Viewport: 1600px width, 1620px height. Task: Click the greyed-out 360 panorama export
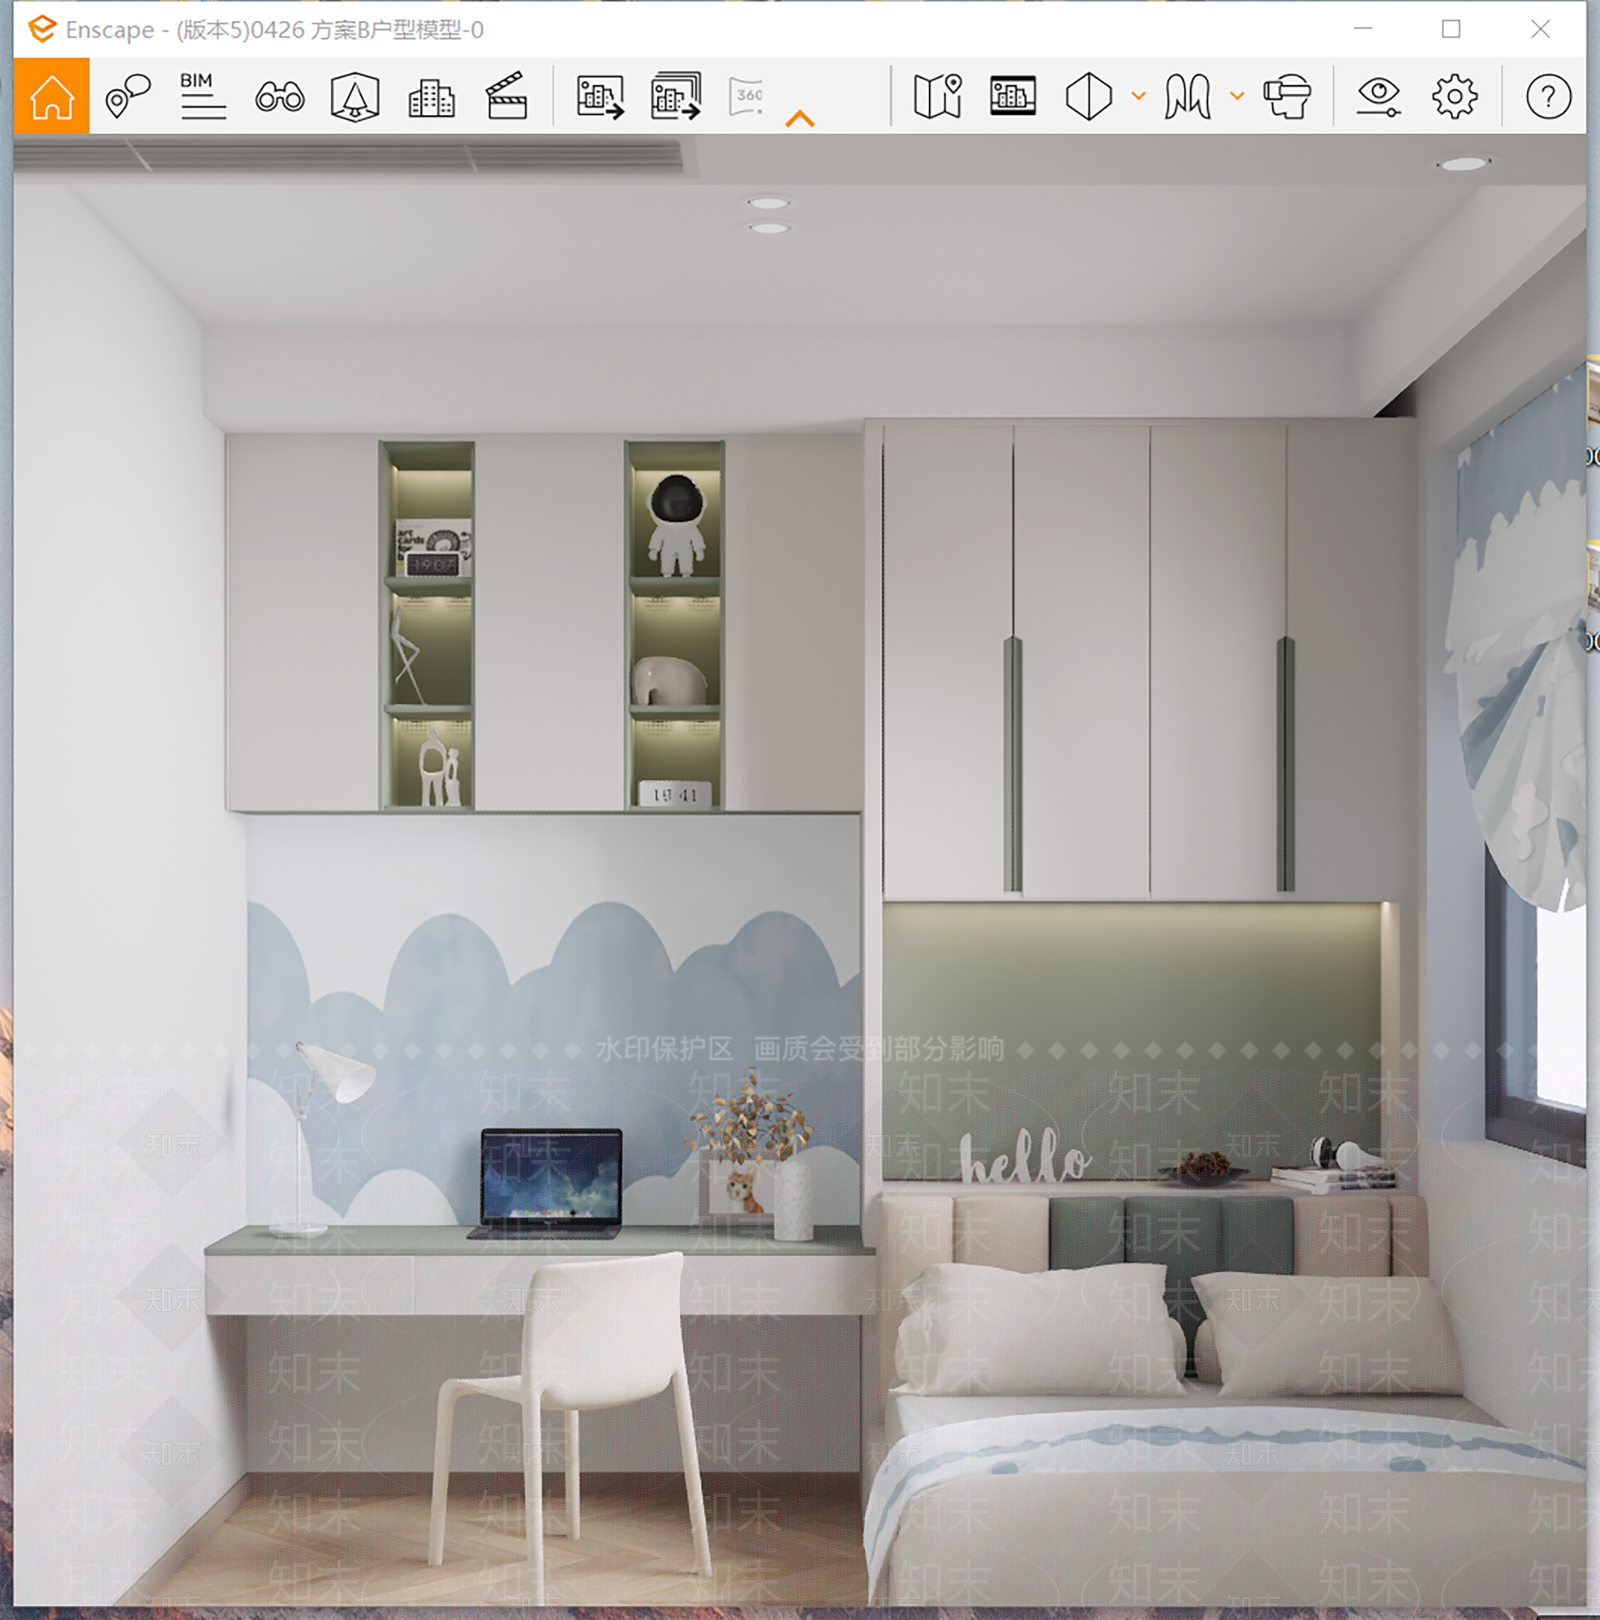pyautogui.click(x=747, y=96)
